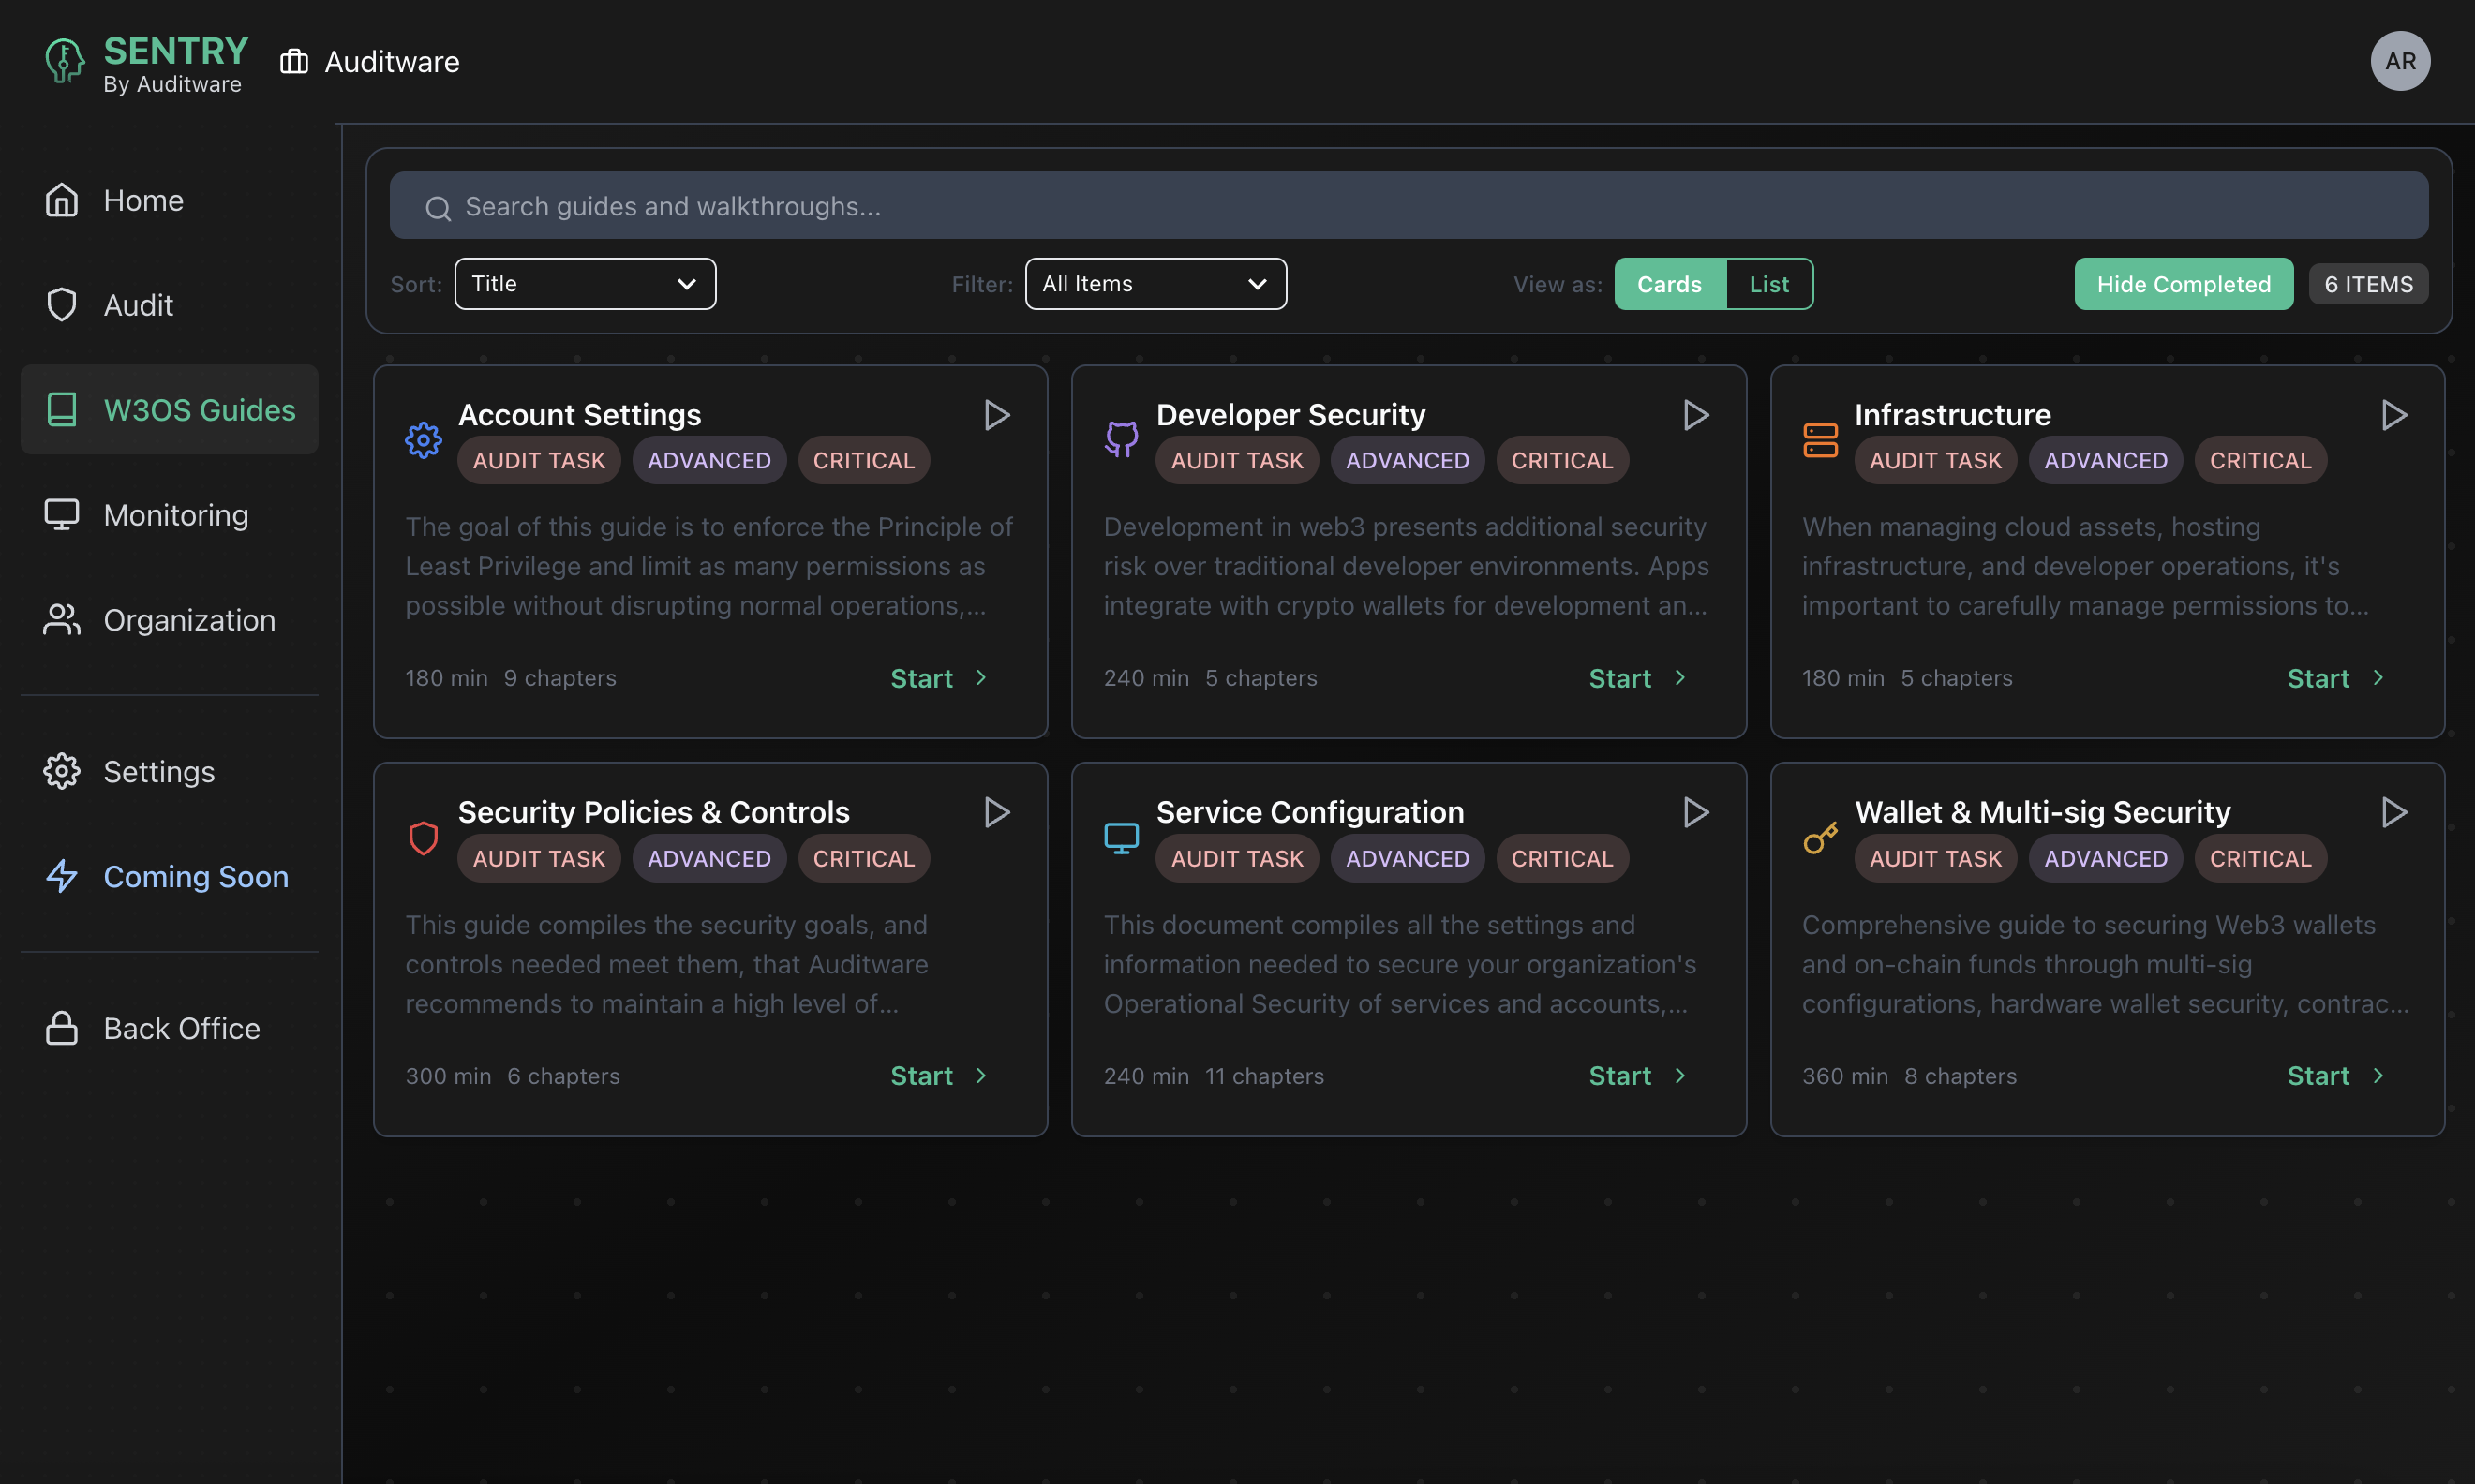The height and width of the screenshot is (1484, 2475).
Task: Open Settings from sidebar
Action: point(169,771)
